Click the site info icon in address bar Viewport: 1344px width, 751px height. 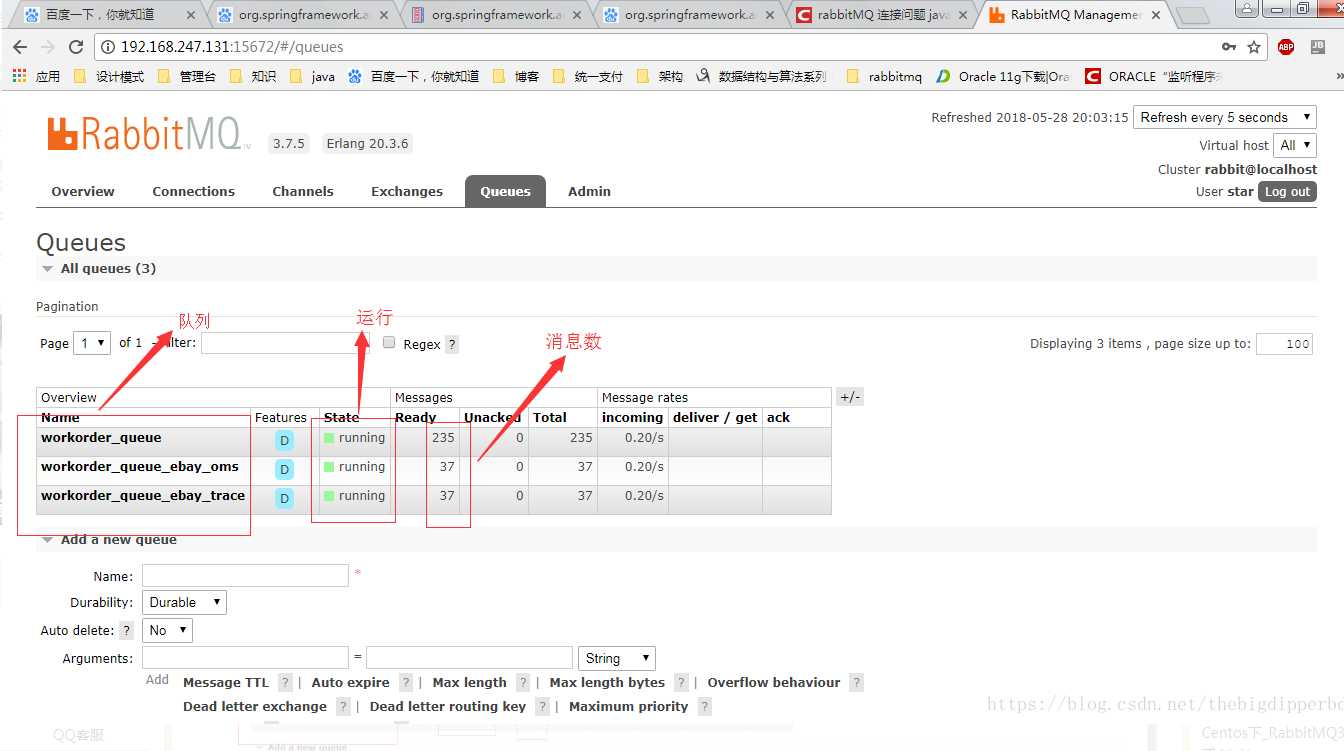tap(108, 47)
